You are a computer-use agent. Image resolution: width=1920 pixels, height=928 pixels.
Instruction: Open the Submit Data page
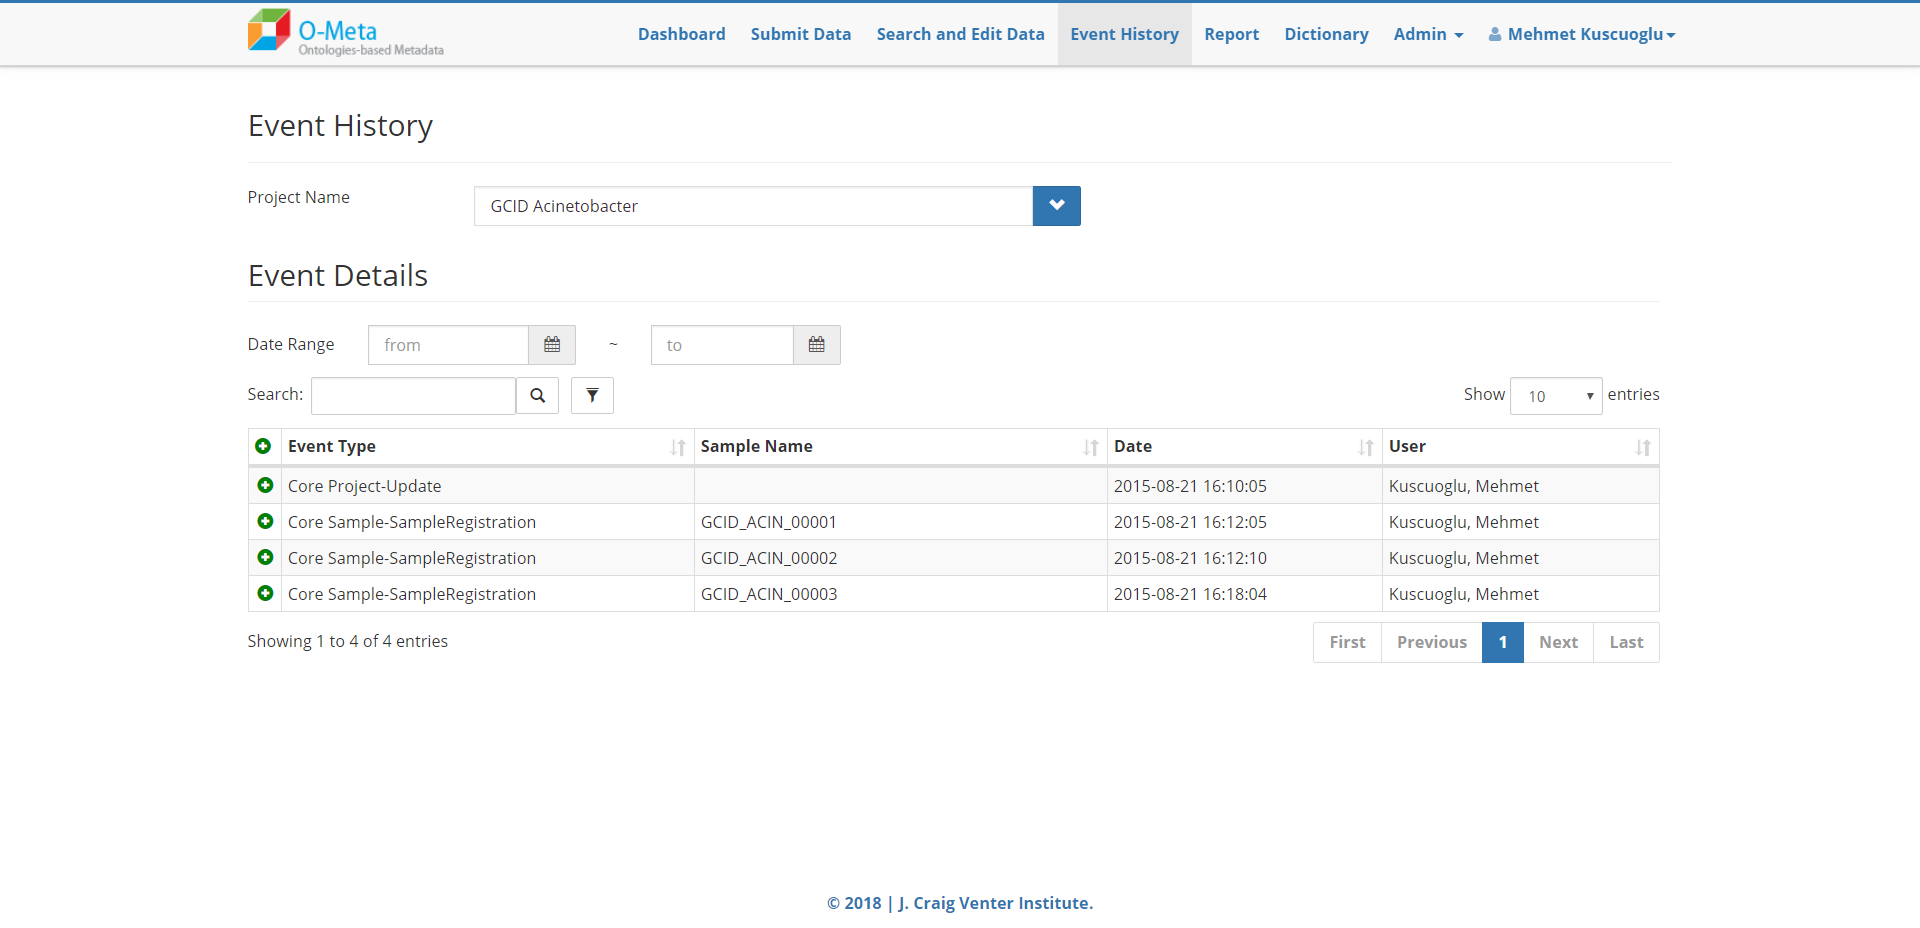click(801, 34)
